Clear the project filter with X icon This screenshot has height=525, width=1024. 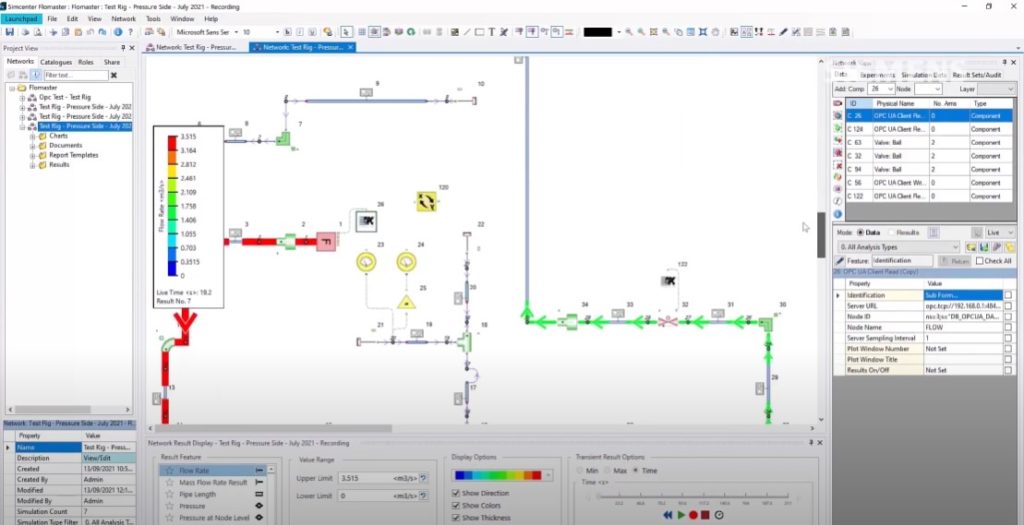(x=113, y=75)
